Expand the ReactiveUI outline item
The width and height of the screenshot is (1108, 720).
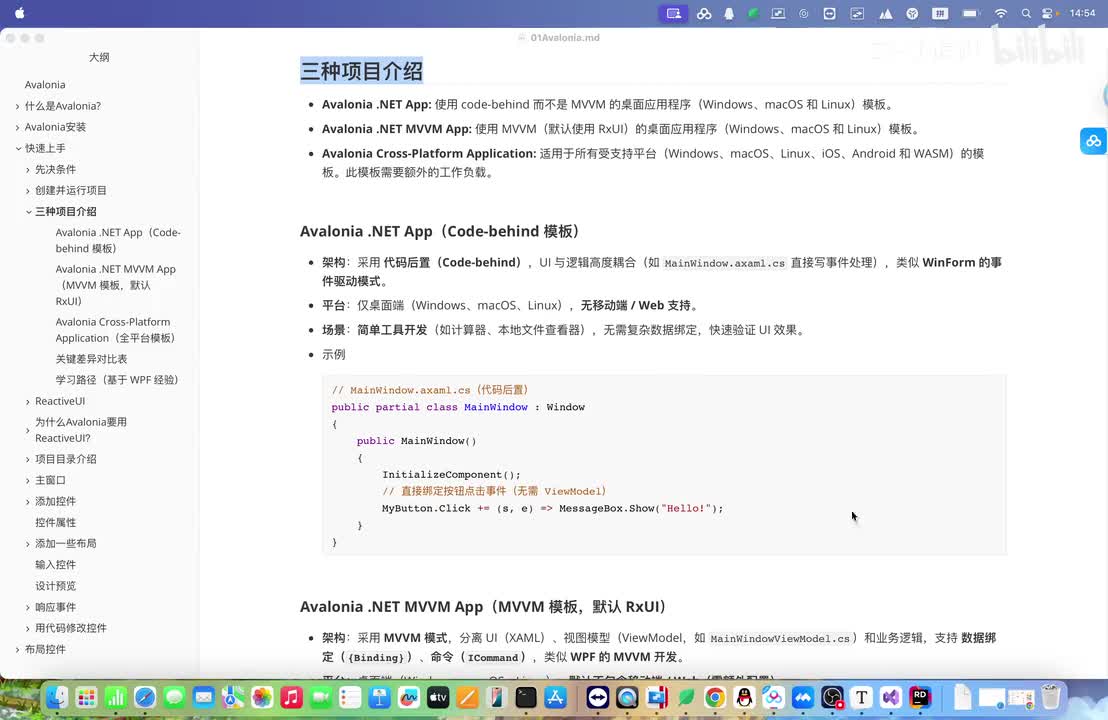(28, 401)
